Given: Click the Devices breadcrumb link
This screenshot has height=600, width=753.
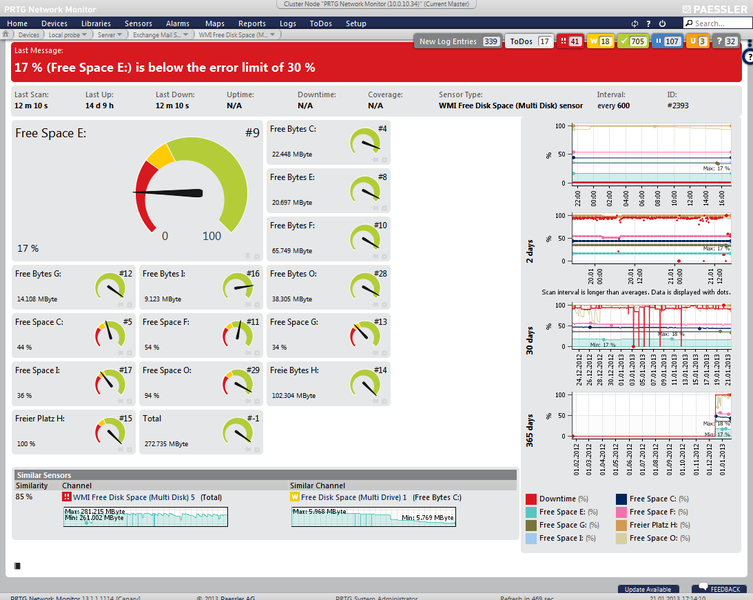Looking at the screenshot, I should click(29, 35).
